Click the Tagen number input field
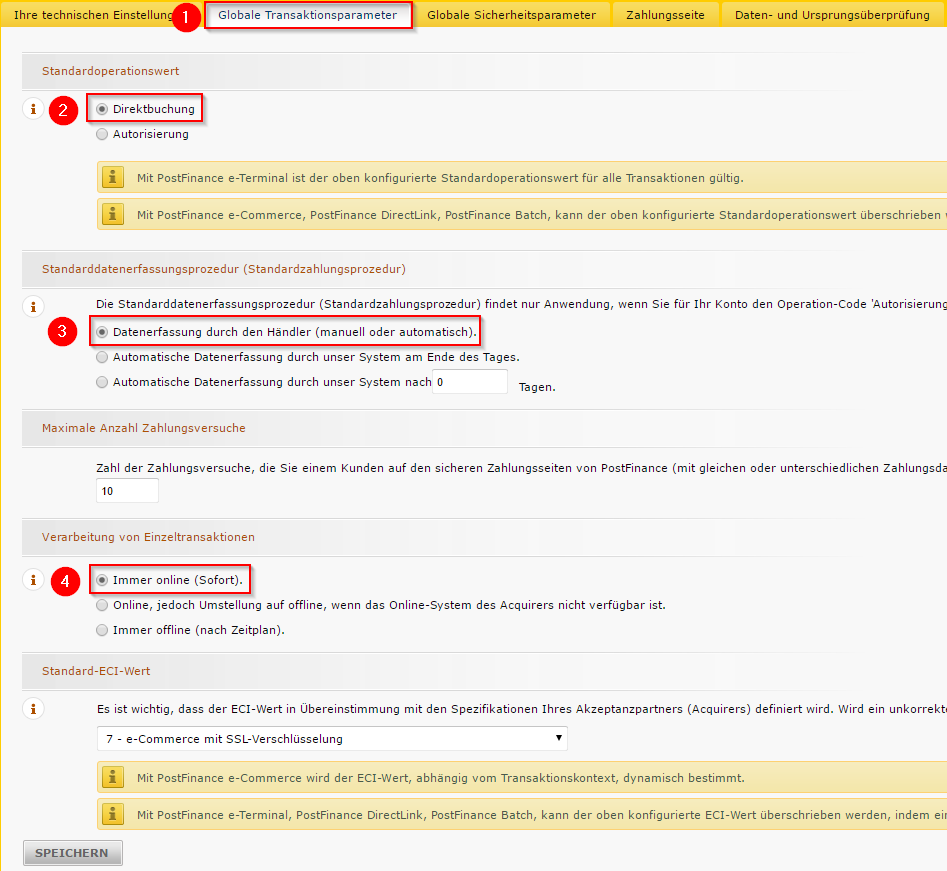The image size is (947, 871). pyautogui.click(x=469, y=382)
